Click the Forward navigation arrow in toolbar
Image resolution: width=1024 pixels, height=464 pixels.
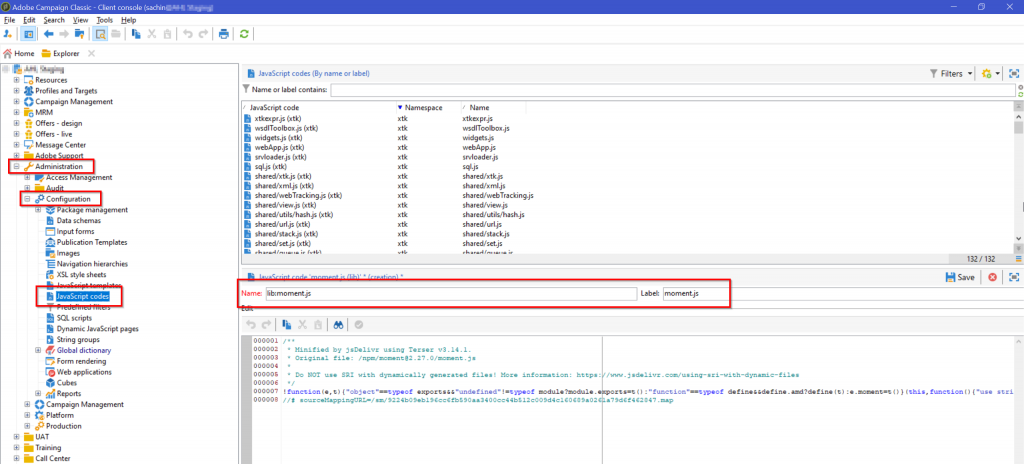(x=64, y=34)
